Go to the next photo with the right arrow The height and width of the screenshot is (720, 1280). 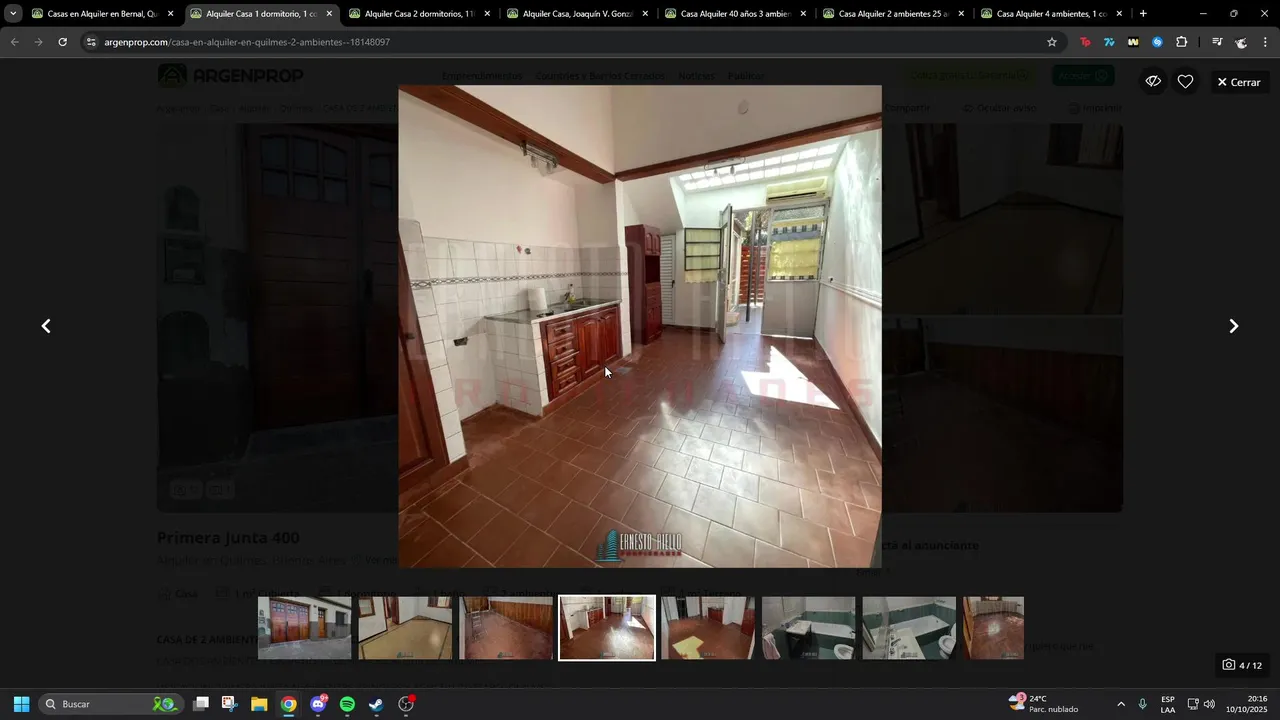click(x=1233, y=326)
